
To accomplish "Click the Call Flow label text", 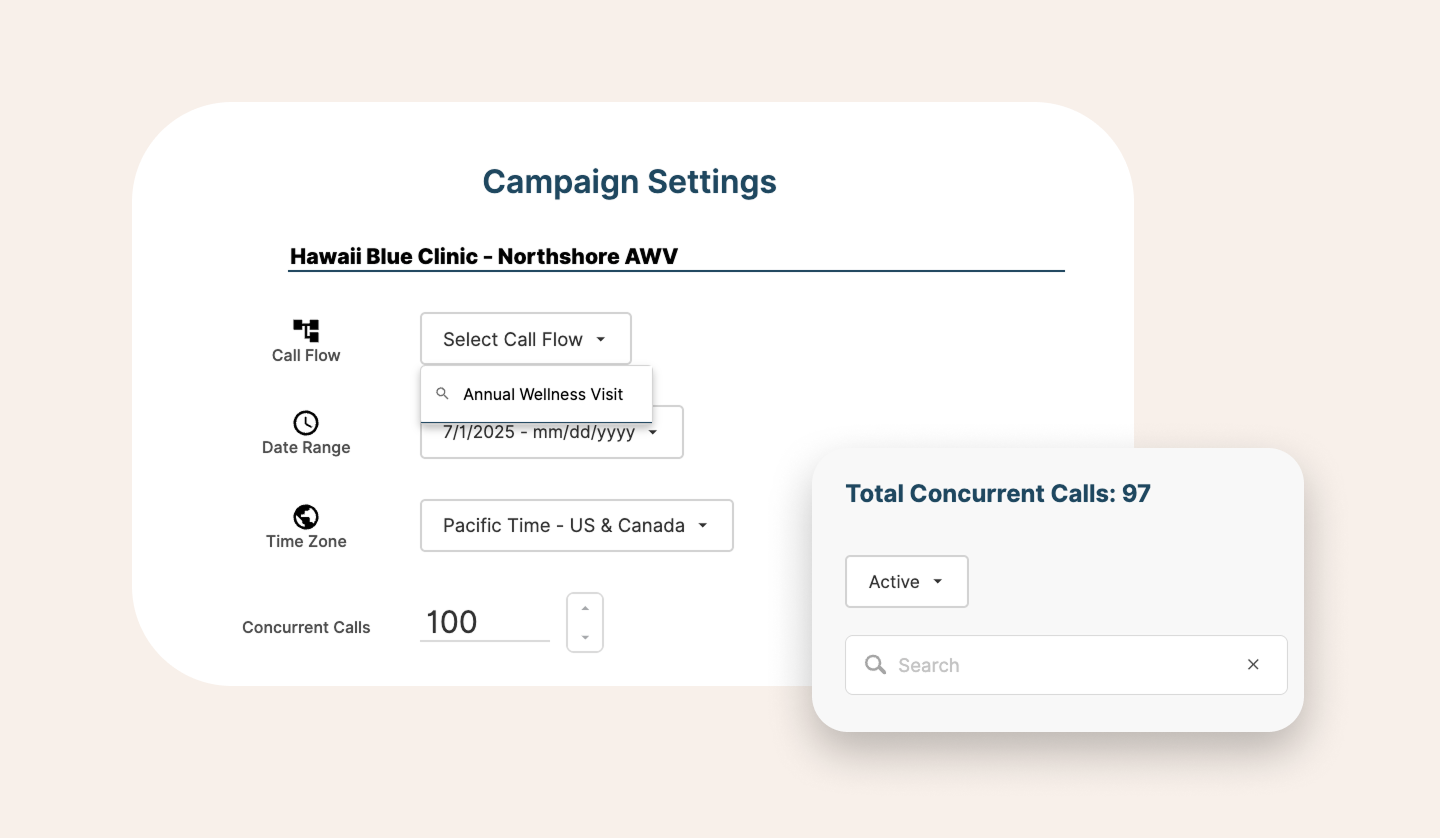I will point(306,356).
